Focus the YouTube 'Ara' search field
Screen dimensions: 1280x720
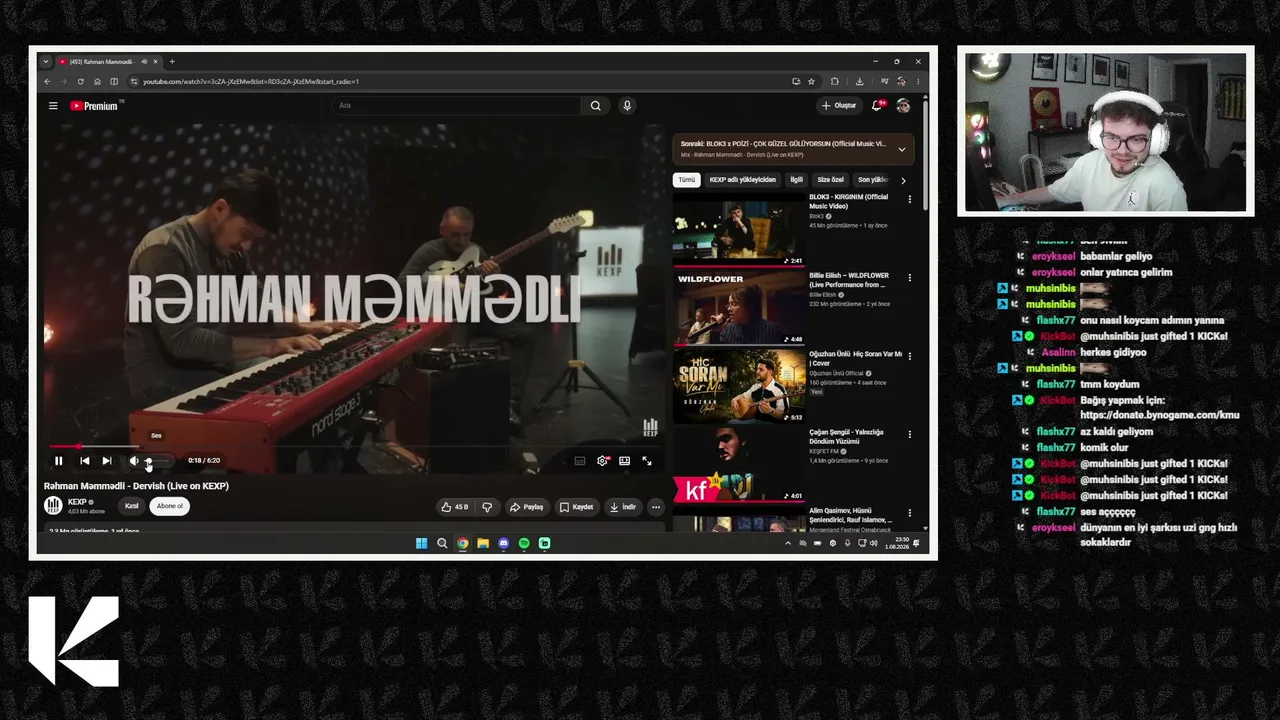(x=456, y=105)
